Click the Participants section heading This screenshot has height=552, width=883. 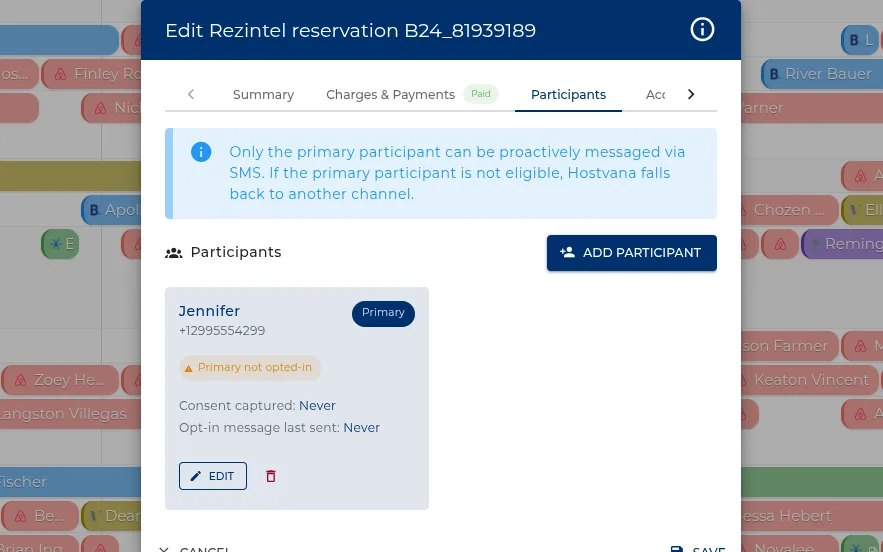click(x=235, y=252)
